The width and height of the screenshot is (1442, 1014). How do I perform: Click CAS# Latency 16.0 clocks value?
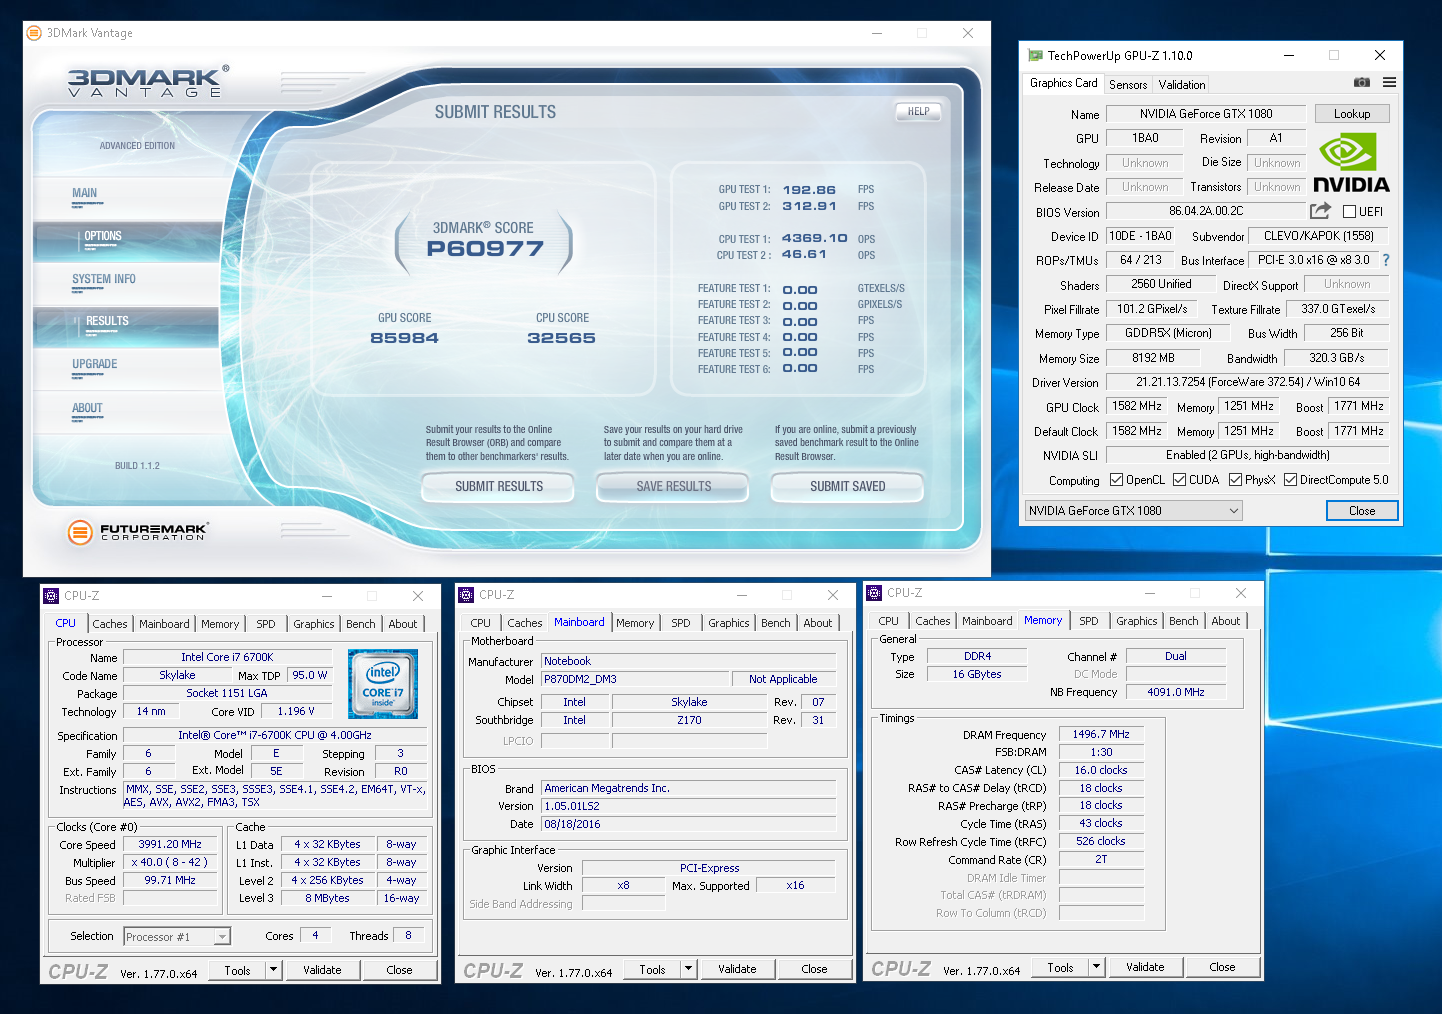tap(1101, 770)
